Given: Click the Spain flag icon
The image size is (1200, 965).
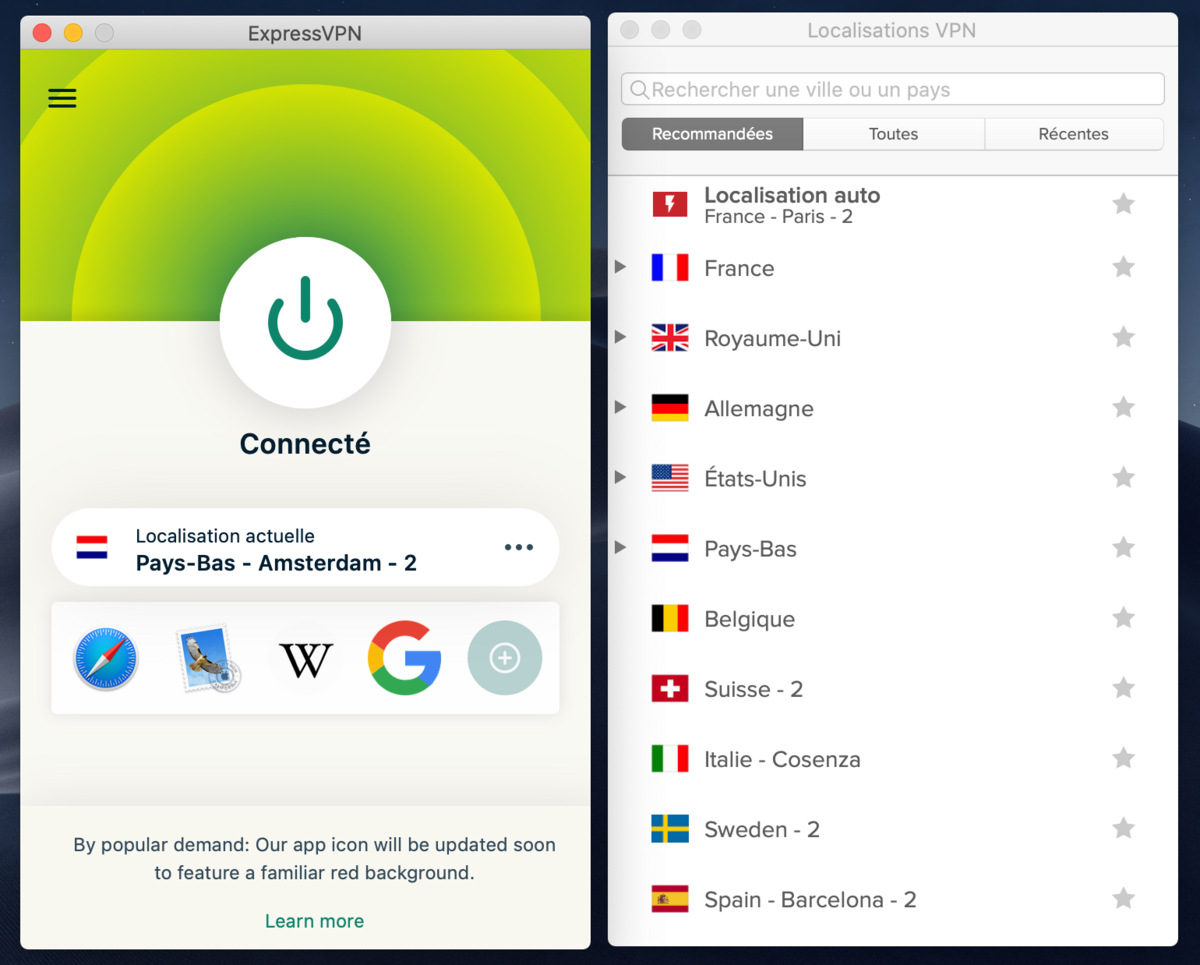Looking at the screenshot, I should point(670,899).
